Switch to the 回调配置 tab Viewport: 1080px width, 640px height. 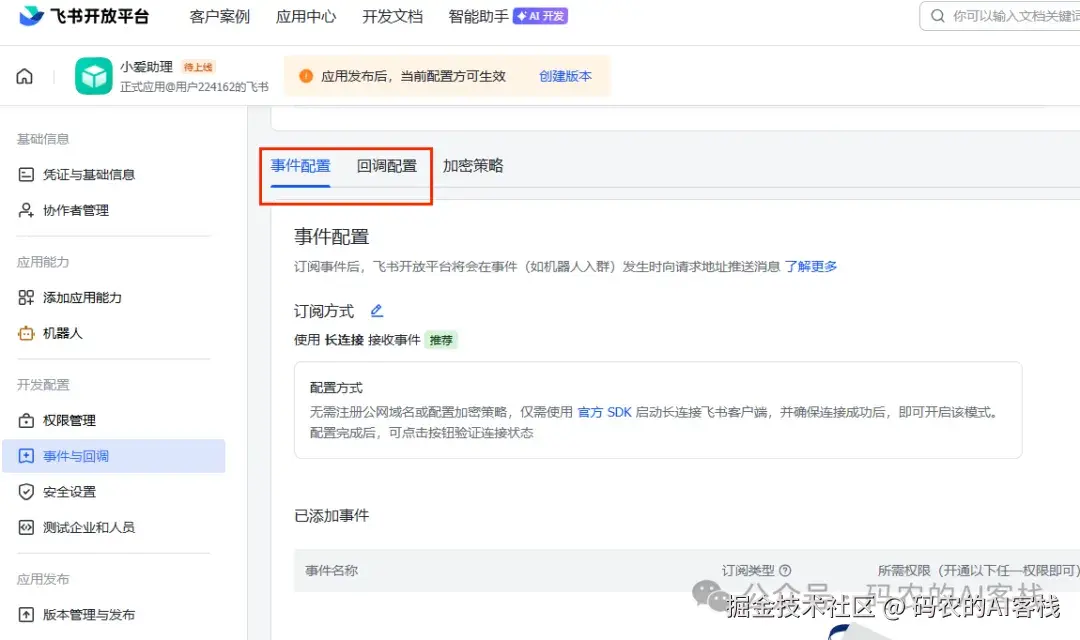387,166
